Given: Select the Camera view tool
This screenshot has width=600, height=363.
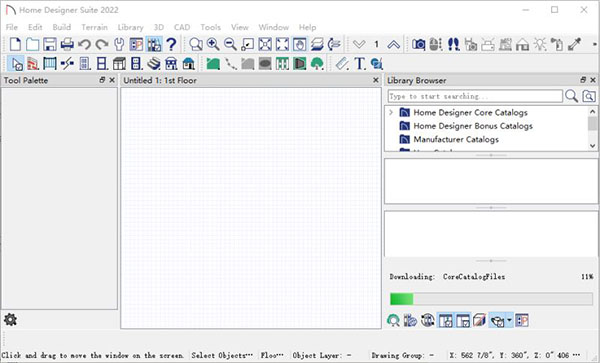Looking at the screenshot, I should click(419, 44).
